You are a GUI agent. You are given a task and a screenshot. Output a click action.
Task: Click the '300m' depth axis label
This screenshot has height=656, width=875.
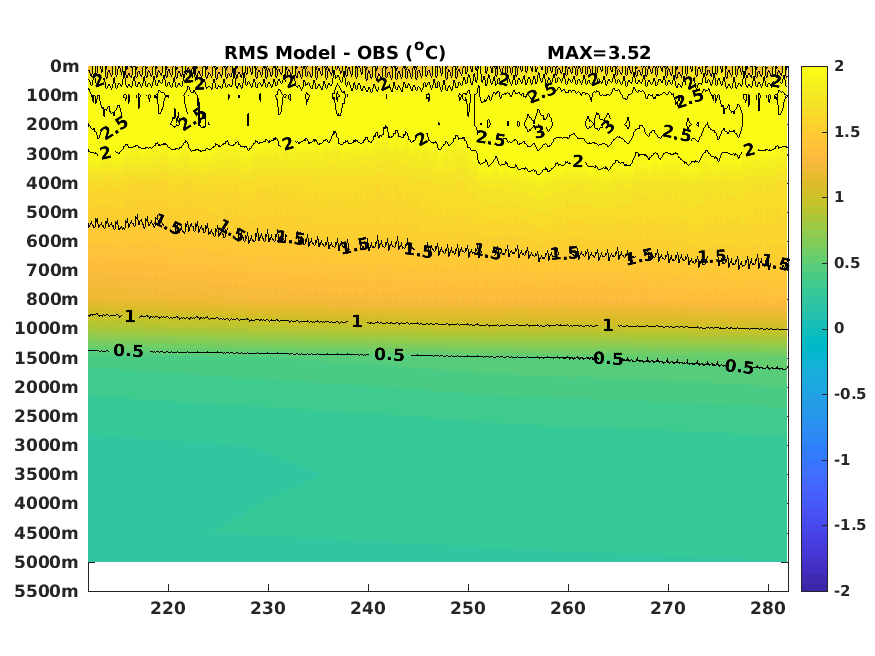coord(52,154)
